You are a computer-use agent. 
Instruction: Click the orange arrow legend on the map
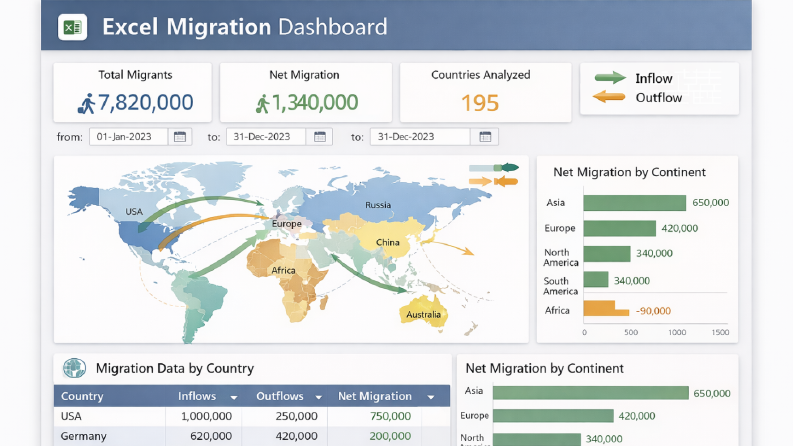[494, 181]
